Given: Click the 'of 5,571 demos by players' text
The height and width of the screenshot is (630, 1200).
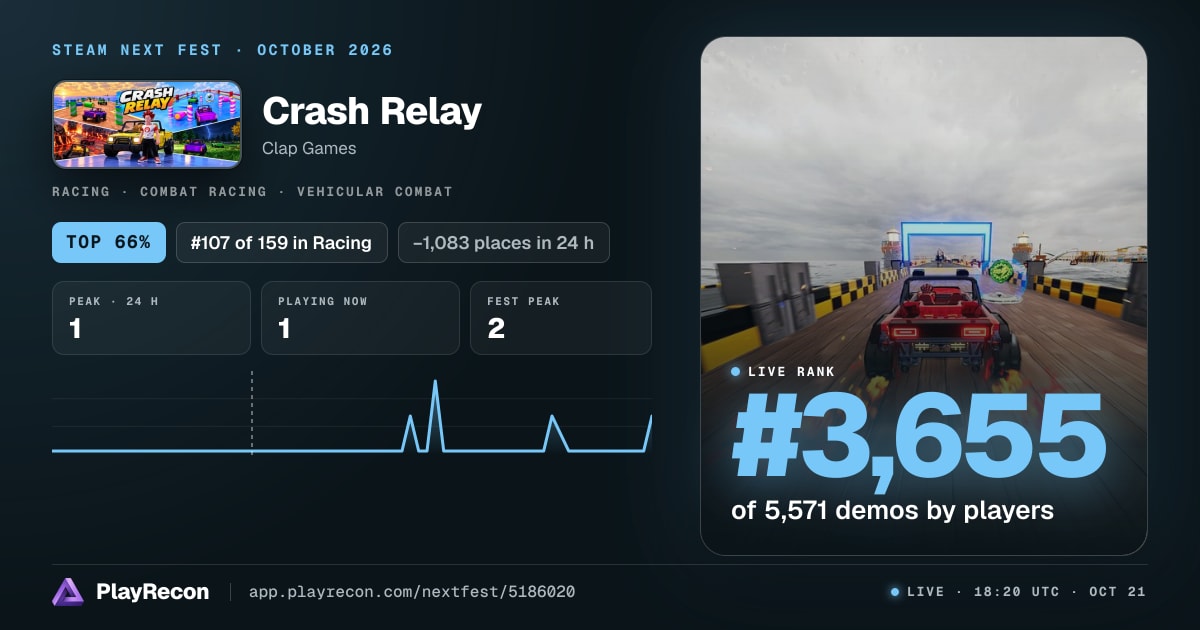Looking at the screenshot, I should [x=893, y=510].
